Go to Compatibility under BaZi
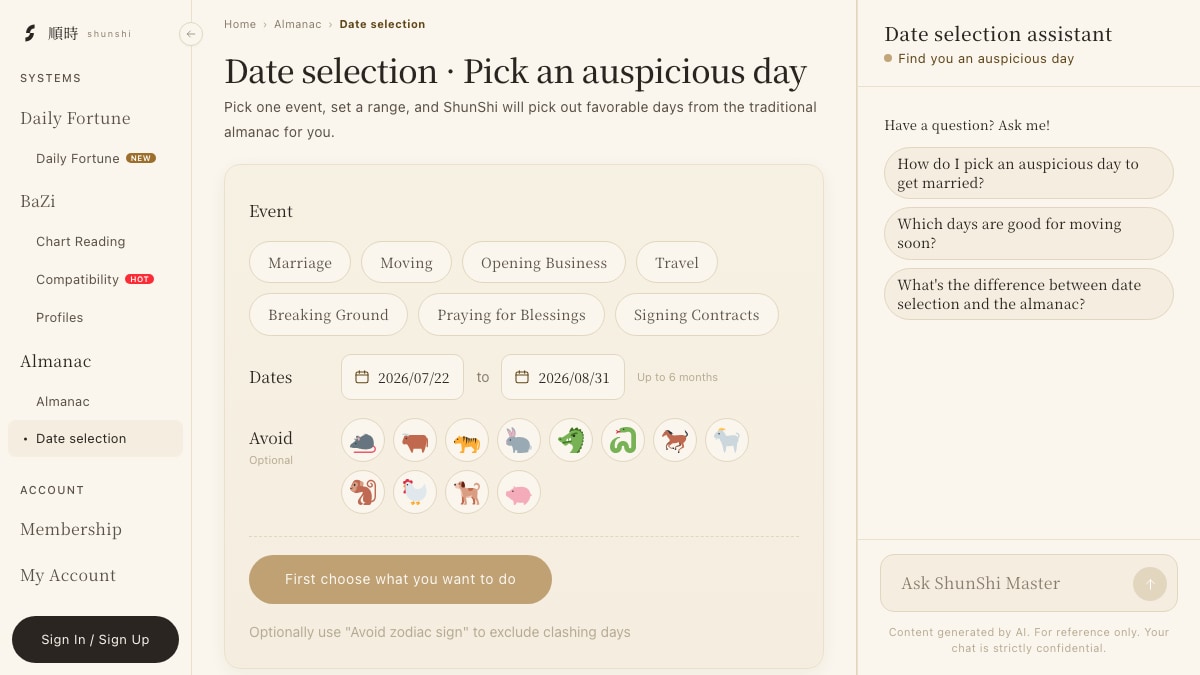Image resolution: width=1200 pixels, height=675 pixels. pos(77,279)
